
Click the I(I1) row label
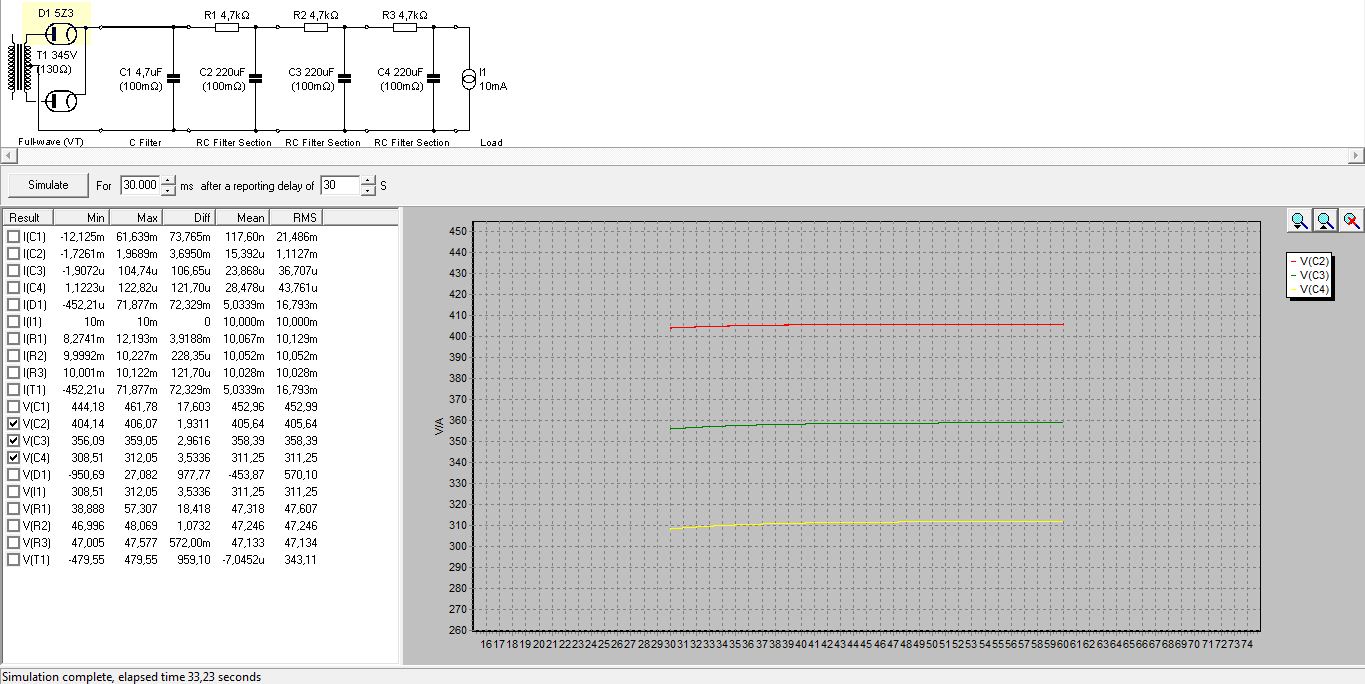(31, 321)
